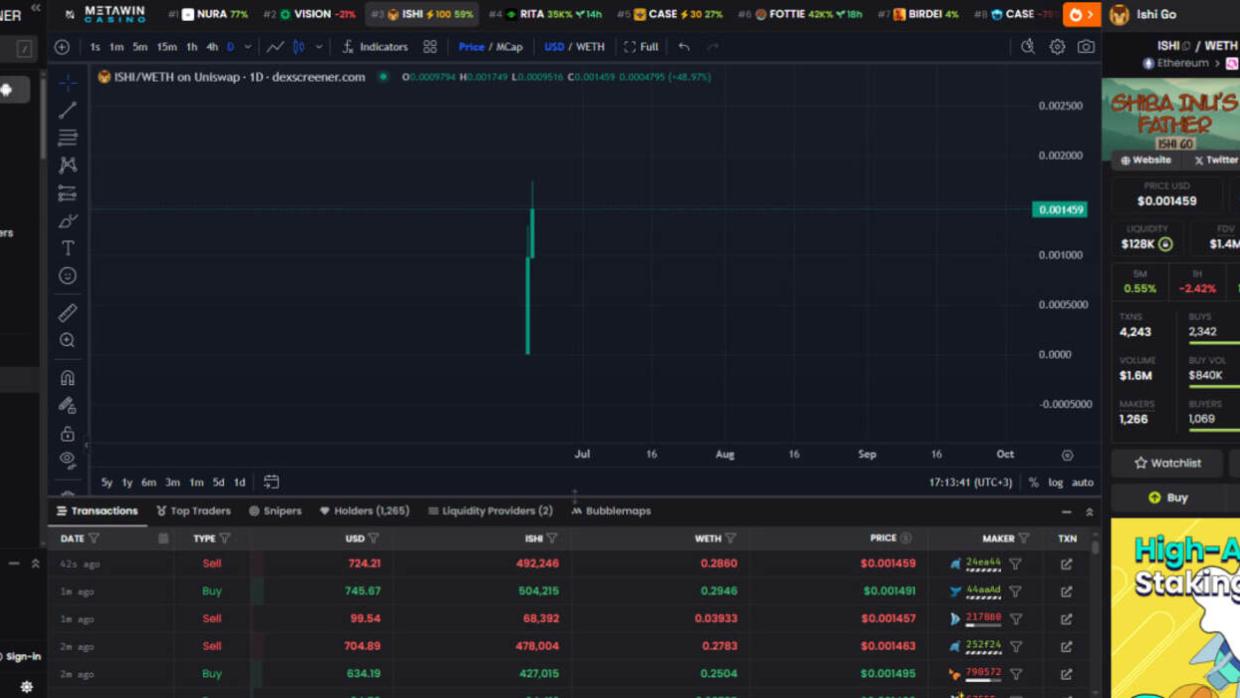Filter by maker 24ea44
1240x698 pixels.
click(1015, 564)
